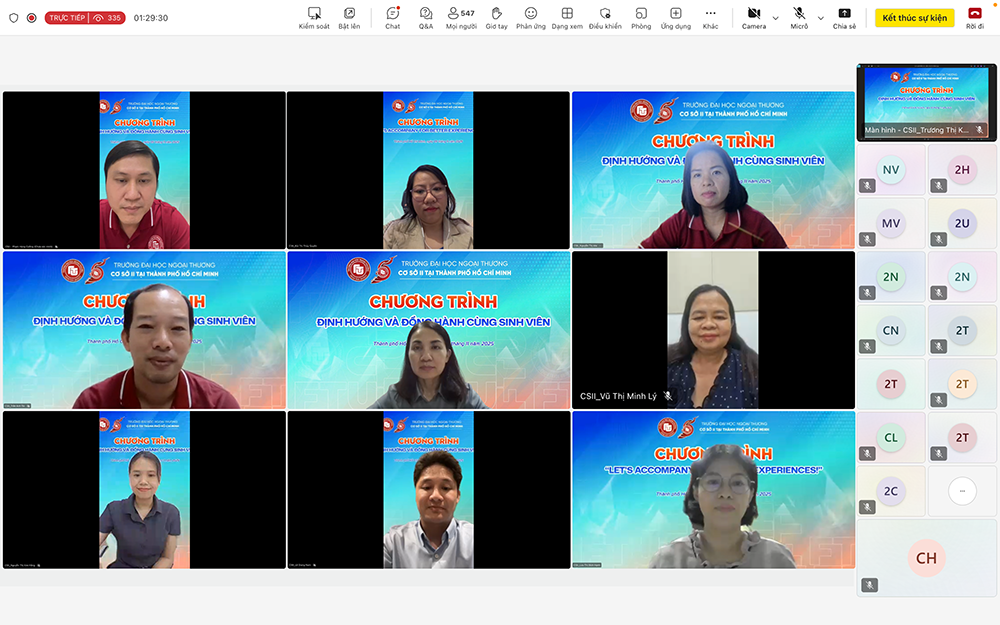Open the Ứng dụng apps panel
Image resolution: width=1000 pixels, height=625 pixels.
click(x=676, y=17)
